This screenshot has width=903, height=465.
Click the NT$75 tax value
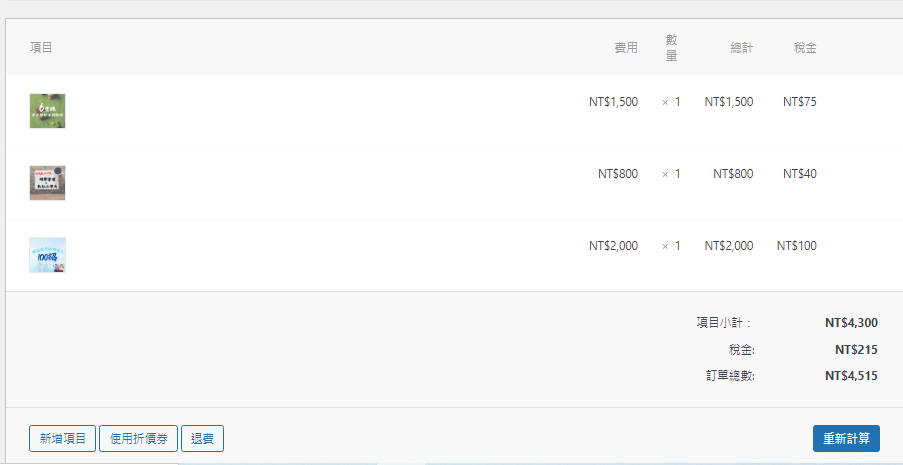tap(800, 101)
